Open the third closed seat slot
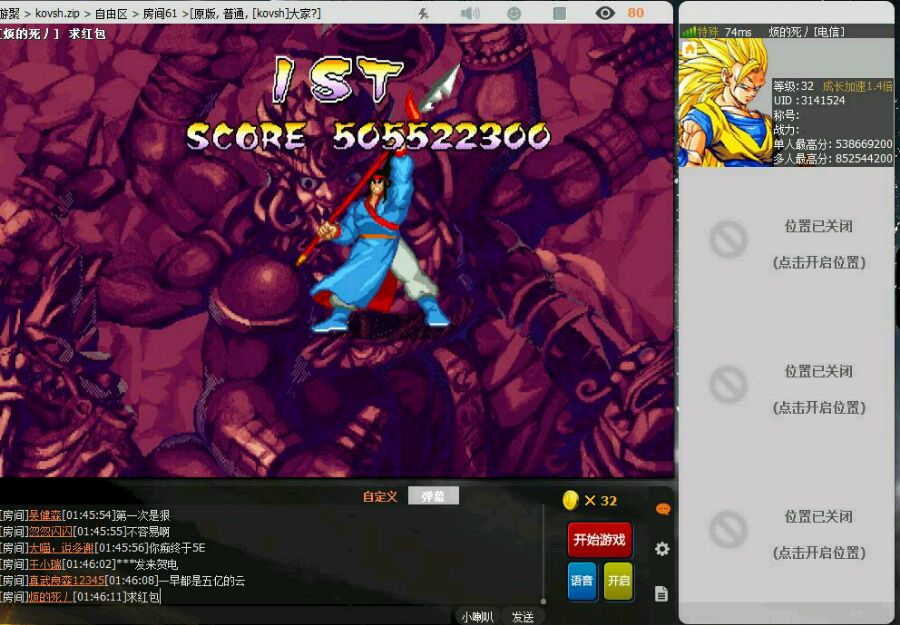 [818, 534]
